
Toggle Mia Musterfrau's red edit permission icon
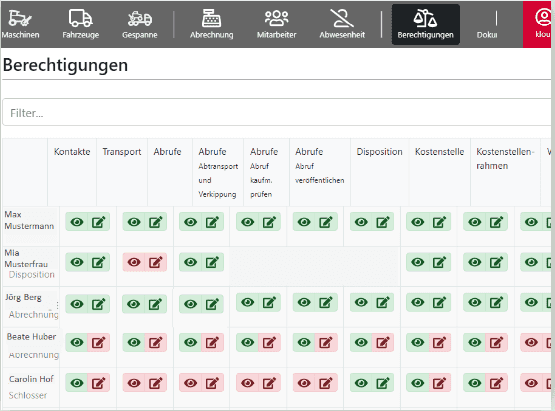pos(156,262)
